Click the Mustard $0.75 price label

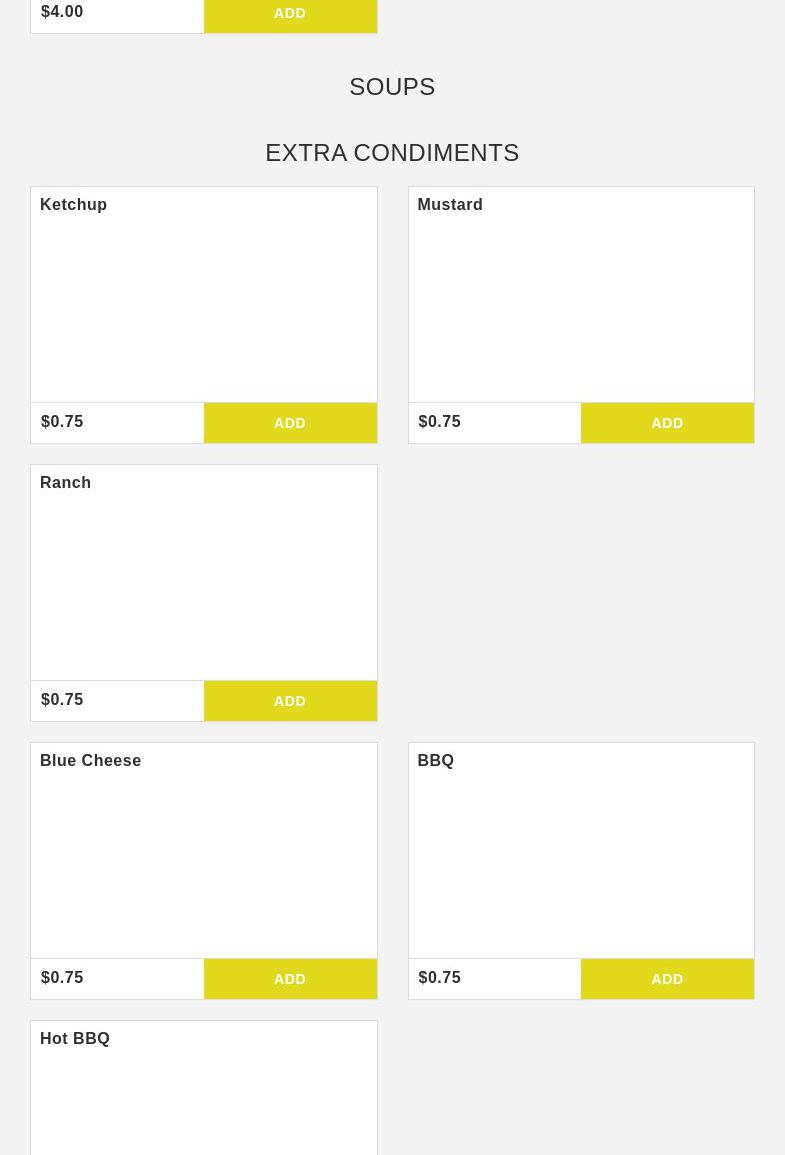pyautogui.click(x=440, y=421)
